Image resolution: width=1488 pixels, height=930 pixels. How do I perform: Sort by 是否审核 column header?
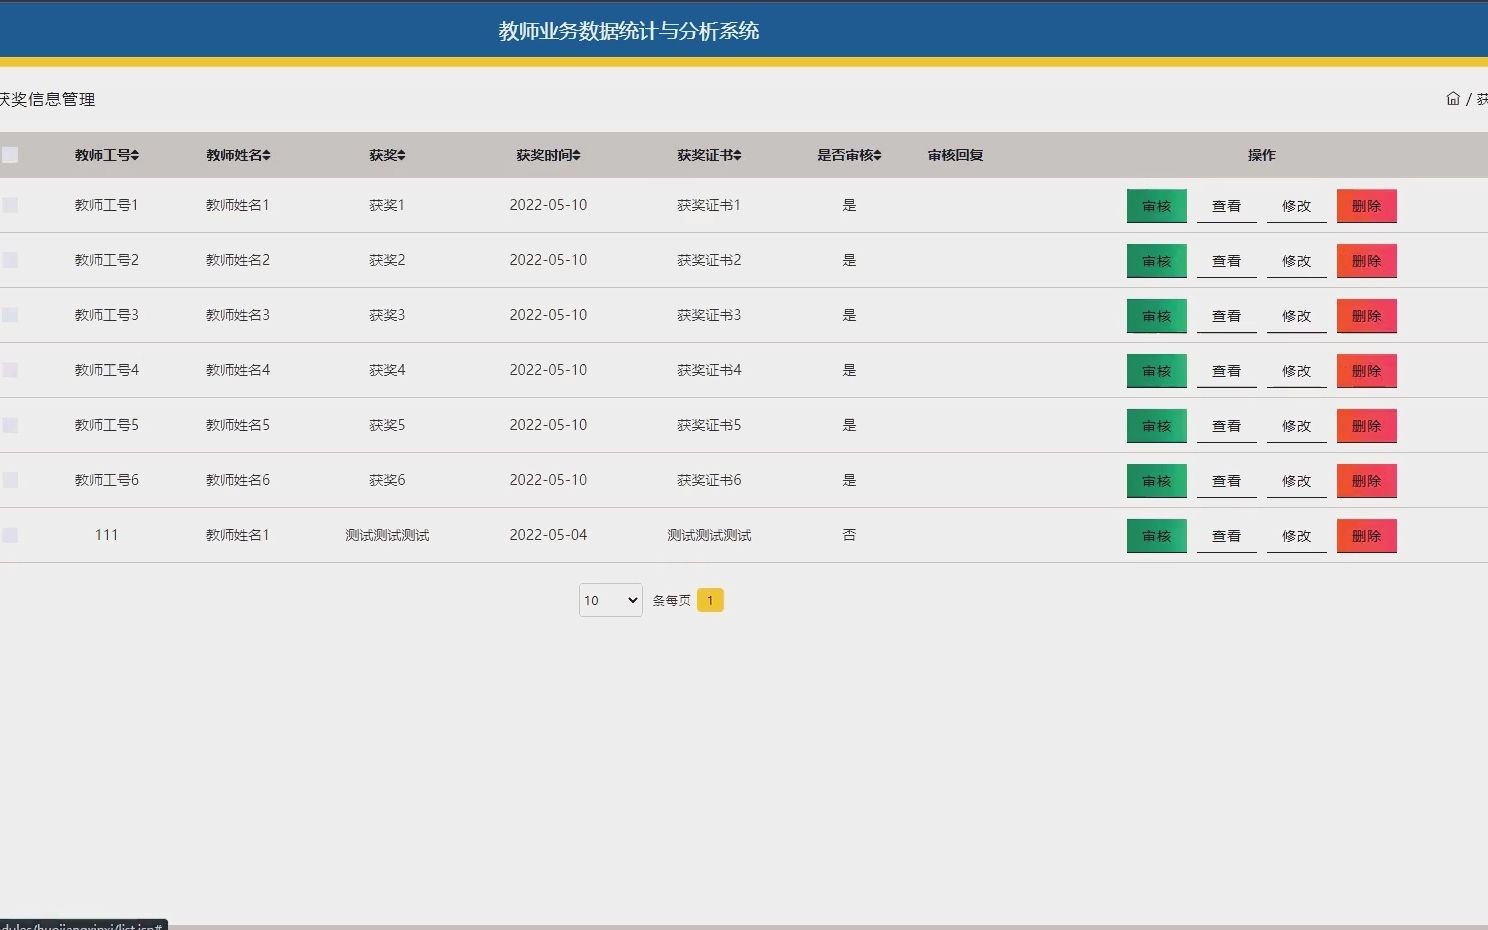click(x=849, y=155)
